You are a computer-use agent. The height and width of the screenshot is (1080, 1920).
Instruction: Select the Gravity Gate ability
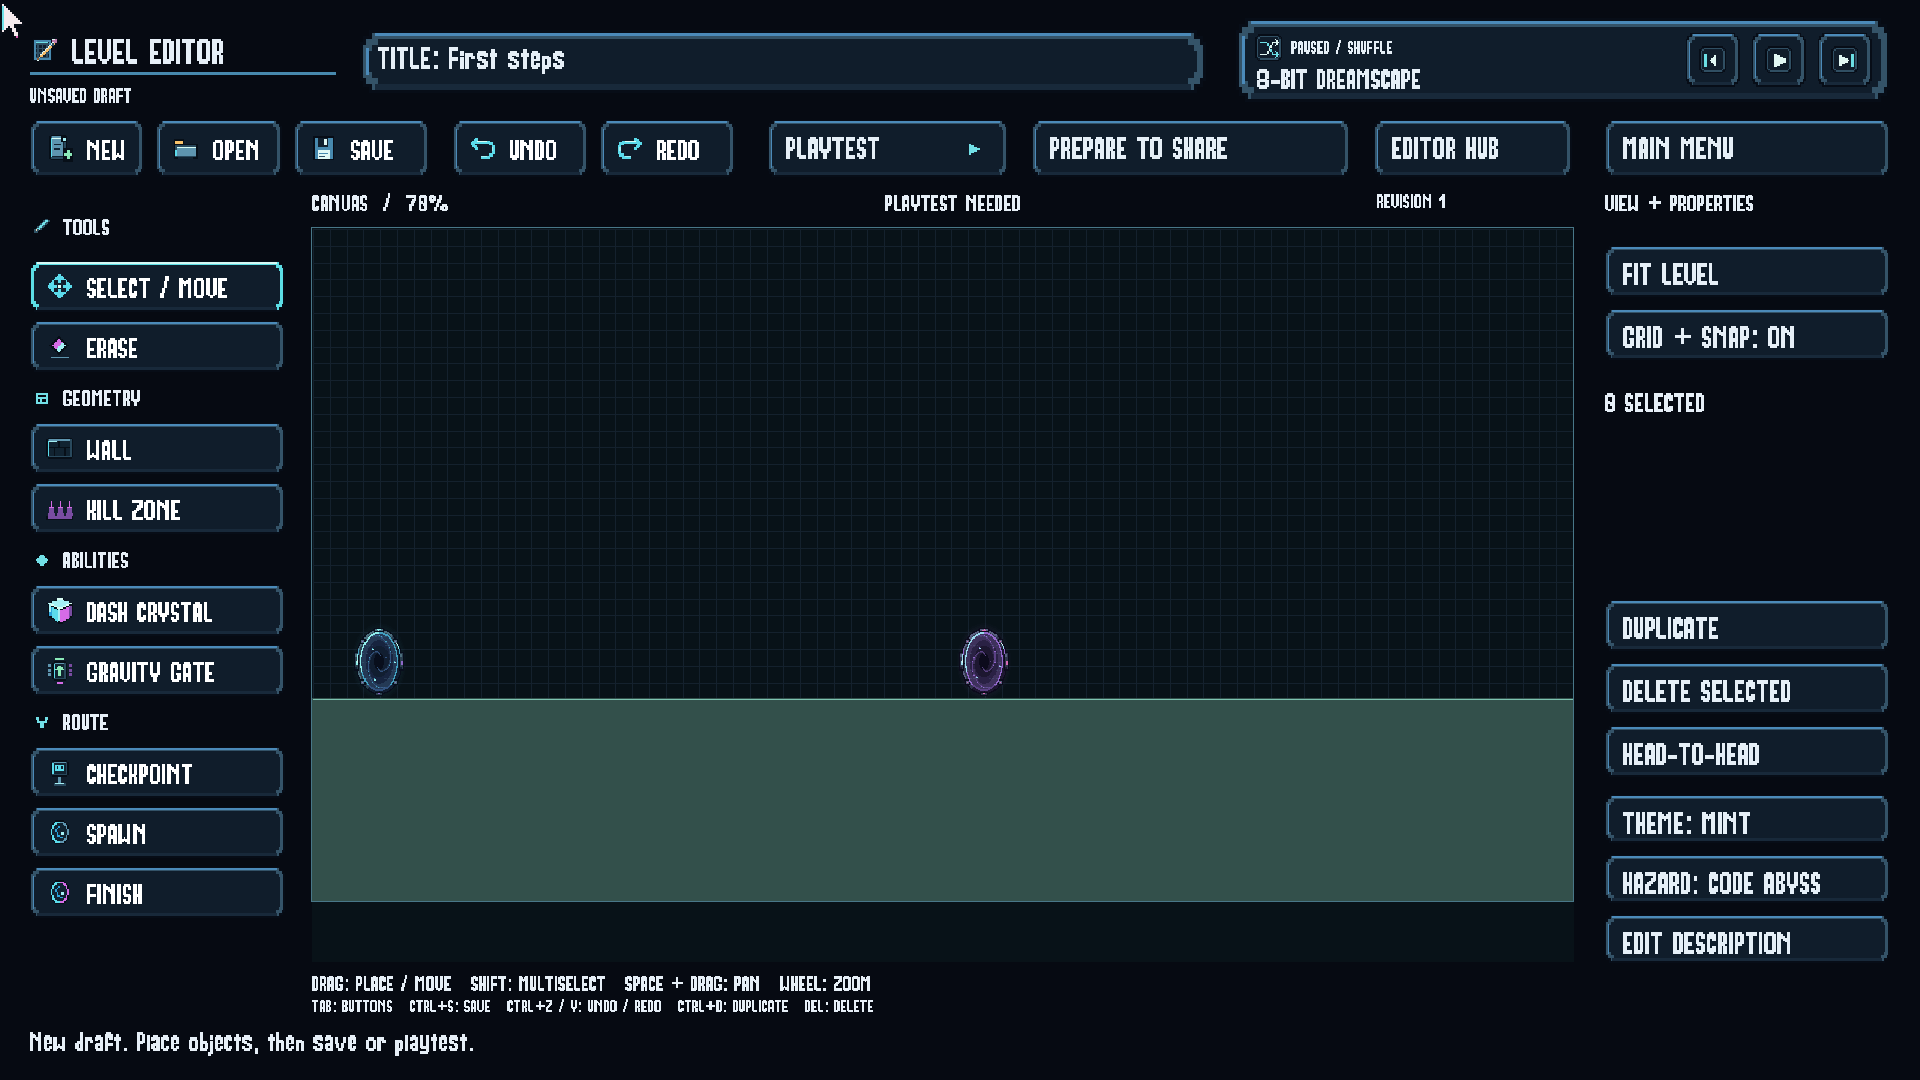coord(157,671)
